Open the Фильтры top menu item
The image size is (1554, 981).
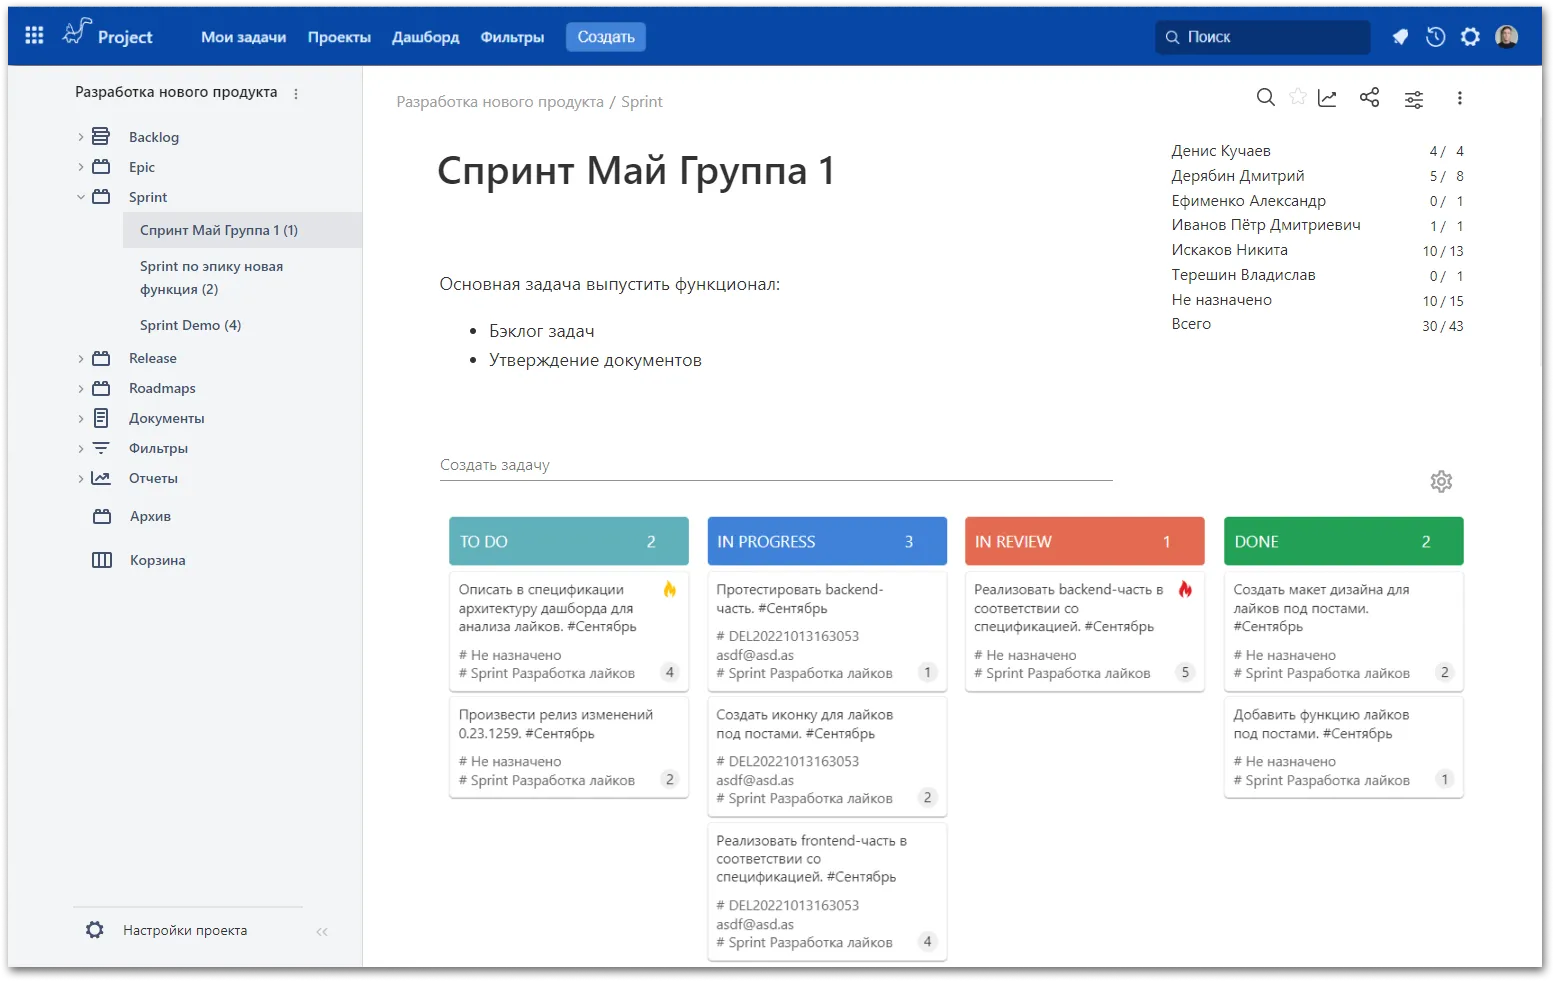coord(512,37)
